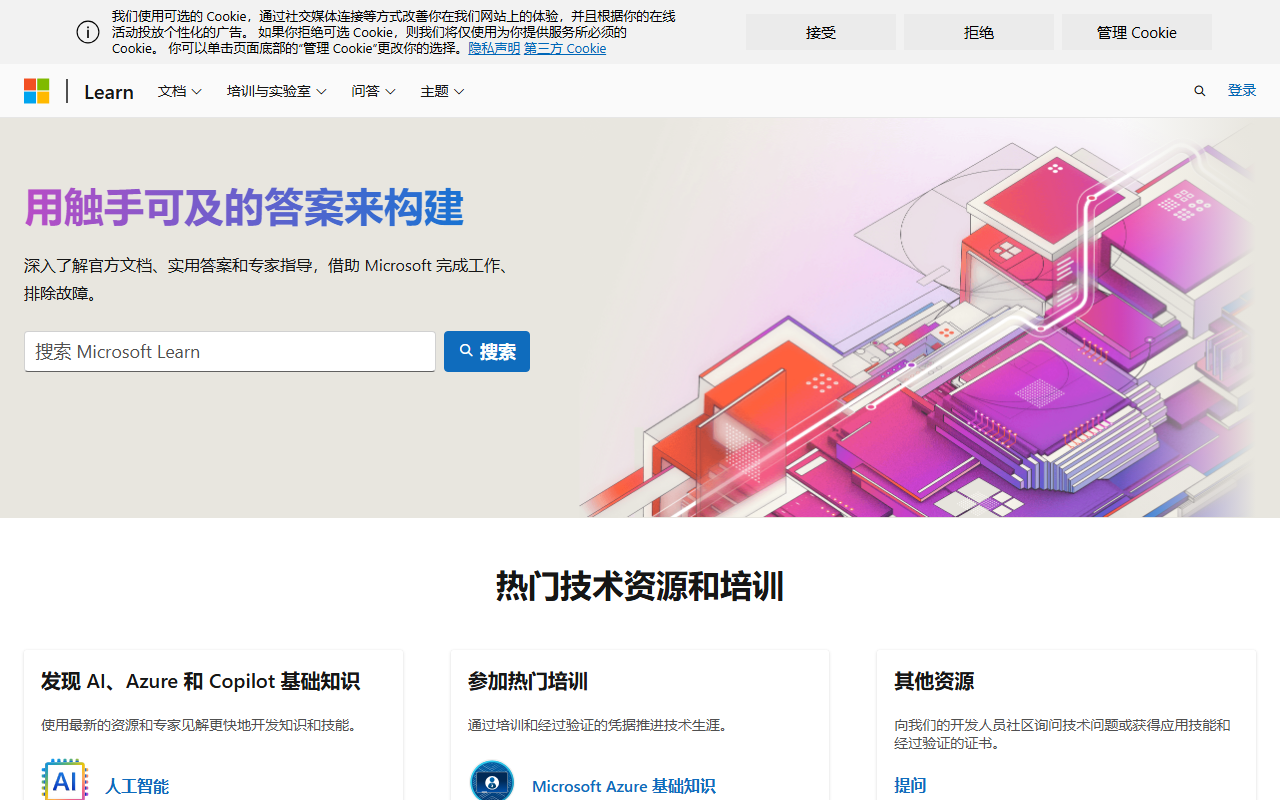The width and height of the screenshot is (1280, 800).
Task: Open the 提问 link
Action: pyautogui.click(x=910, y=785)
